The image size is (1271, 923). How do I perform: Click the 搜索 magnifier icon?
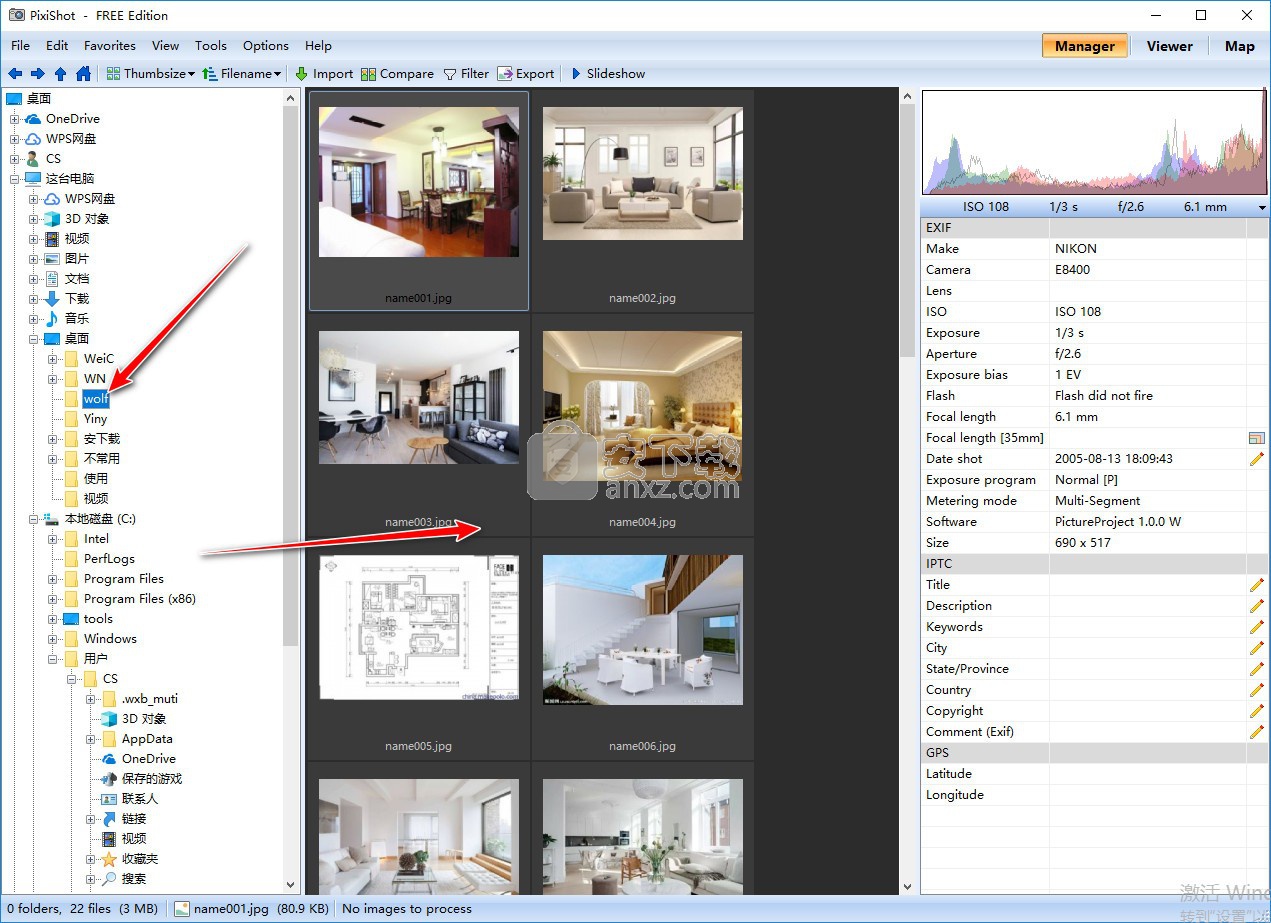click(x=110, y=879)
